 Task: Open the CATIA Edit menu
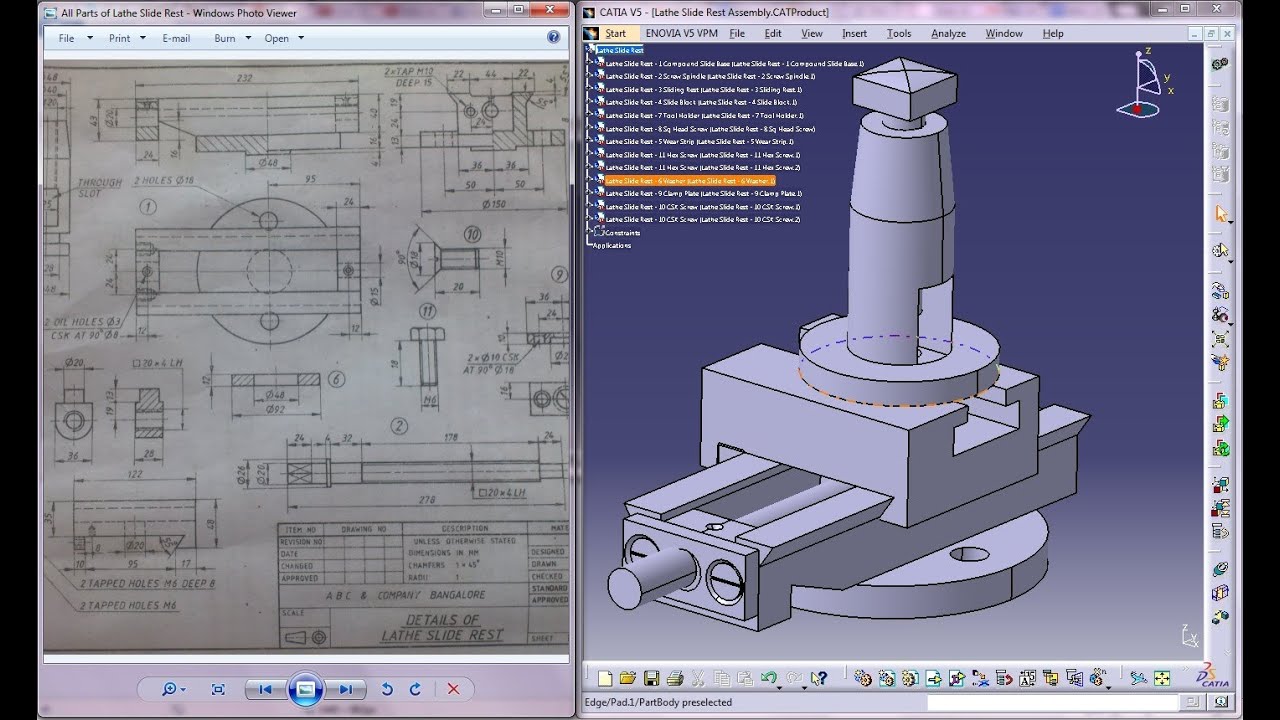[x=773, y=33]
